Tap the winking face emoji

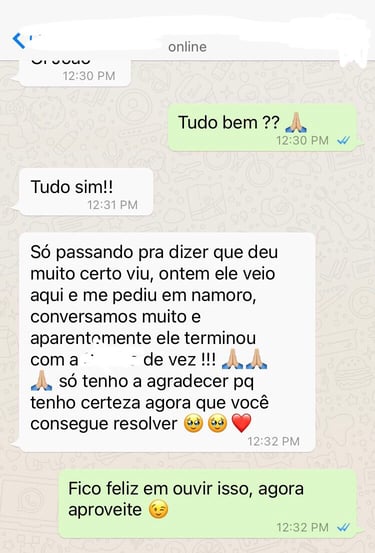(x=158, y=510)
